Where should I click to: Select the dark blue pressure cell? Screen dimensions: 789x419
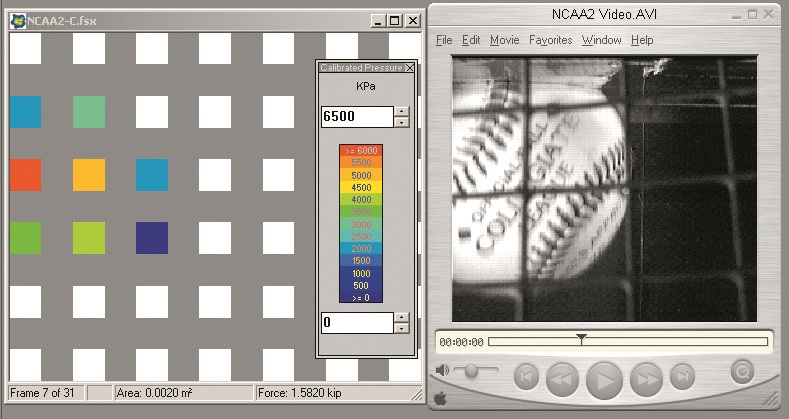(x=151, y=238)
